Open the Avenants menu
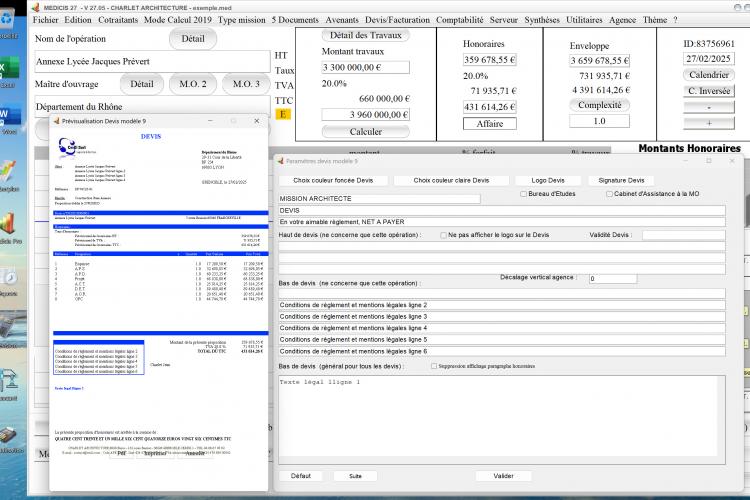Screen dimensions: 750x500 pos(342,20)
